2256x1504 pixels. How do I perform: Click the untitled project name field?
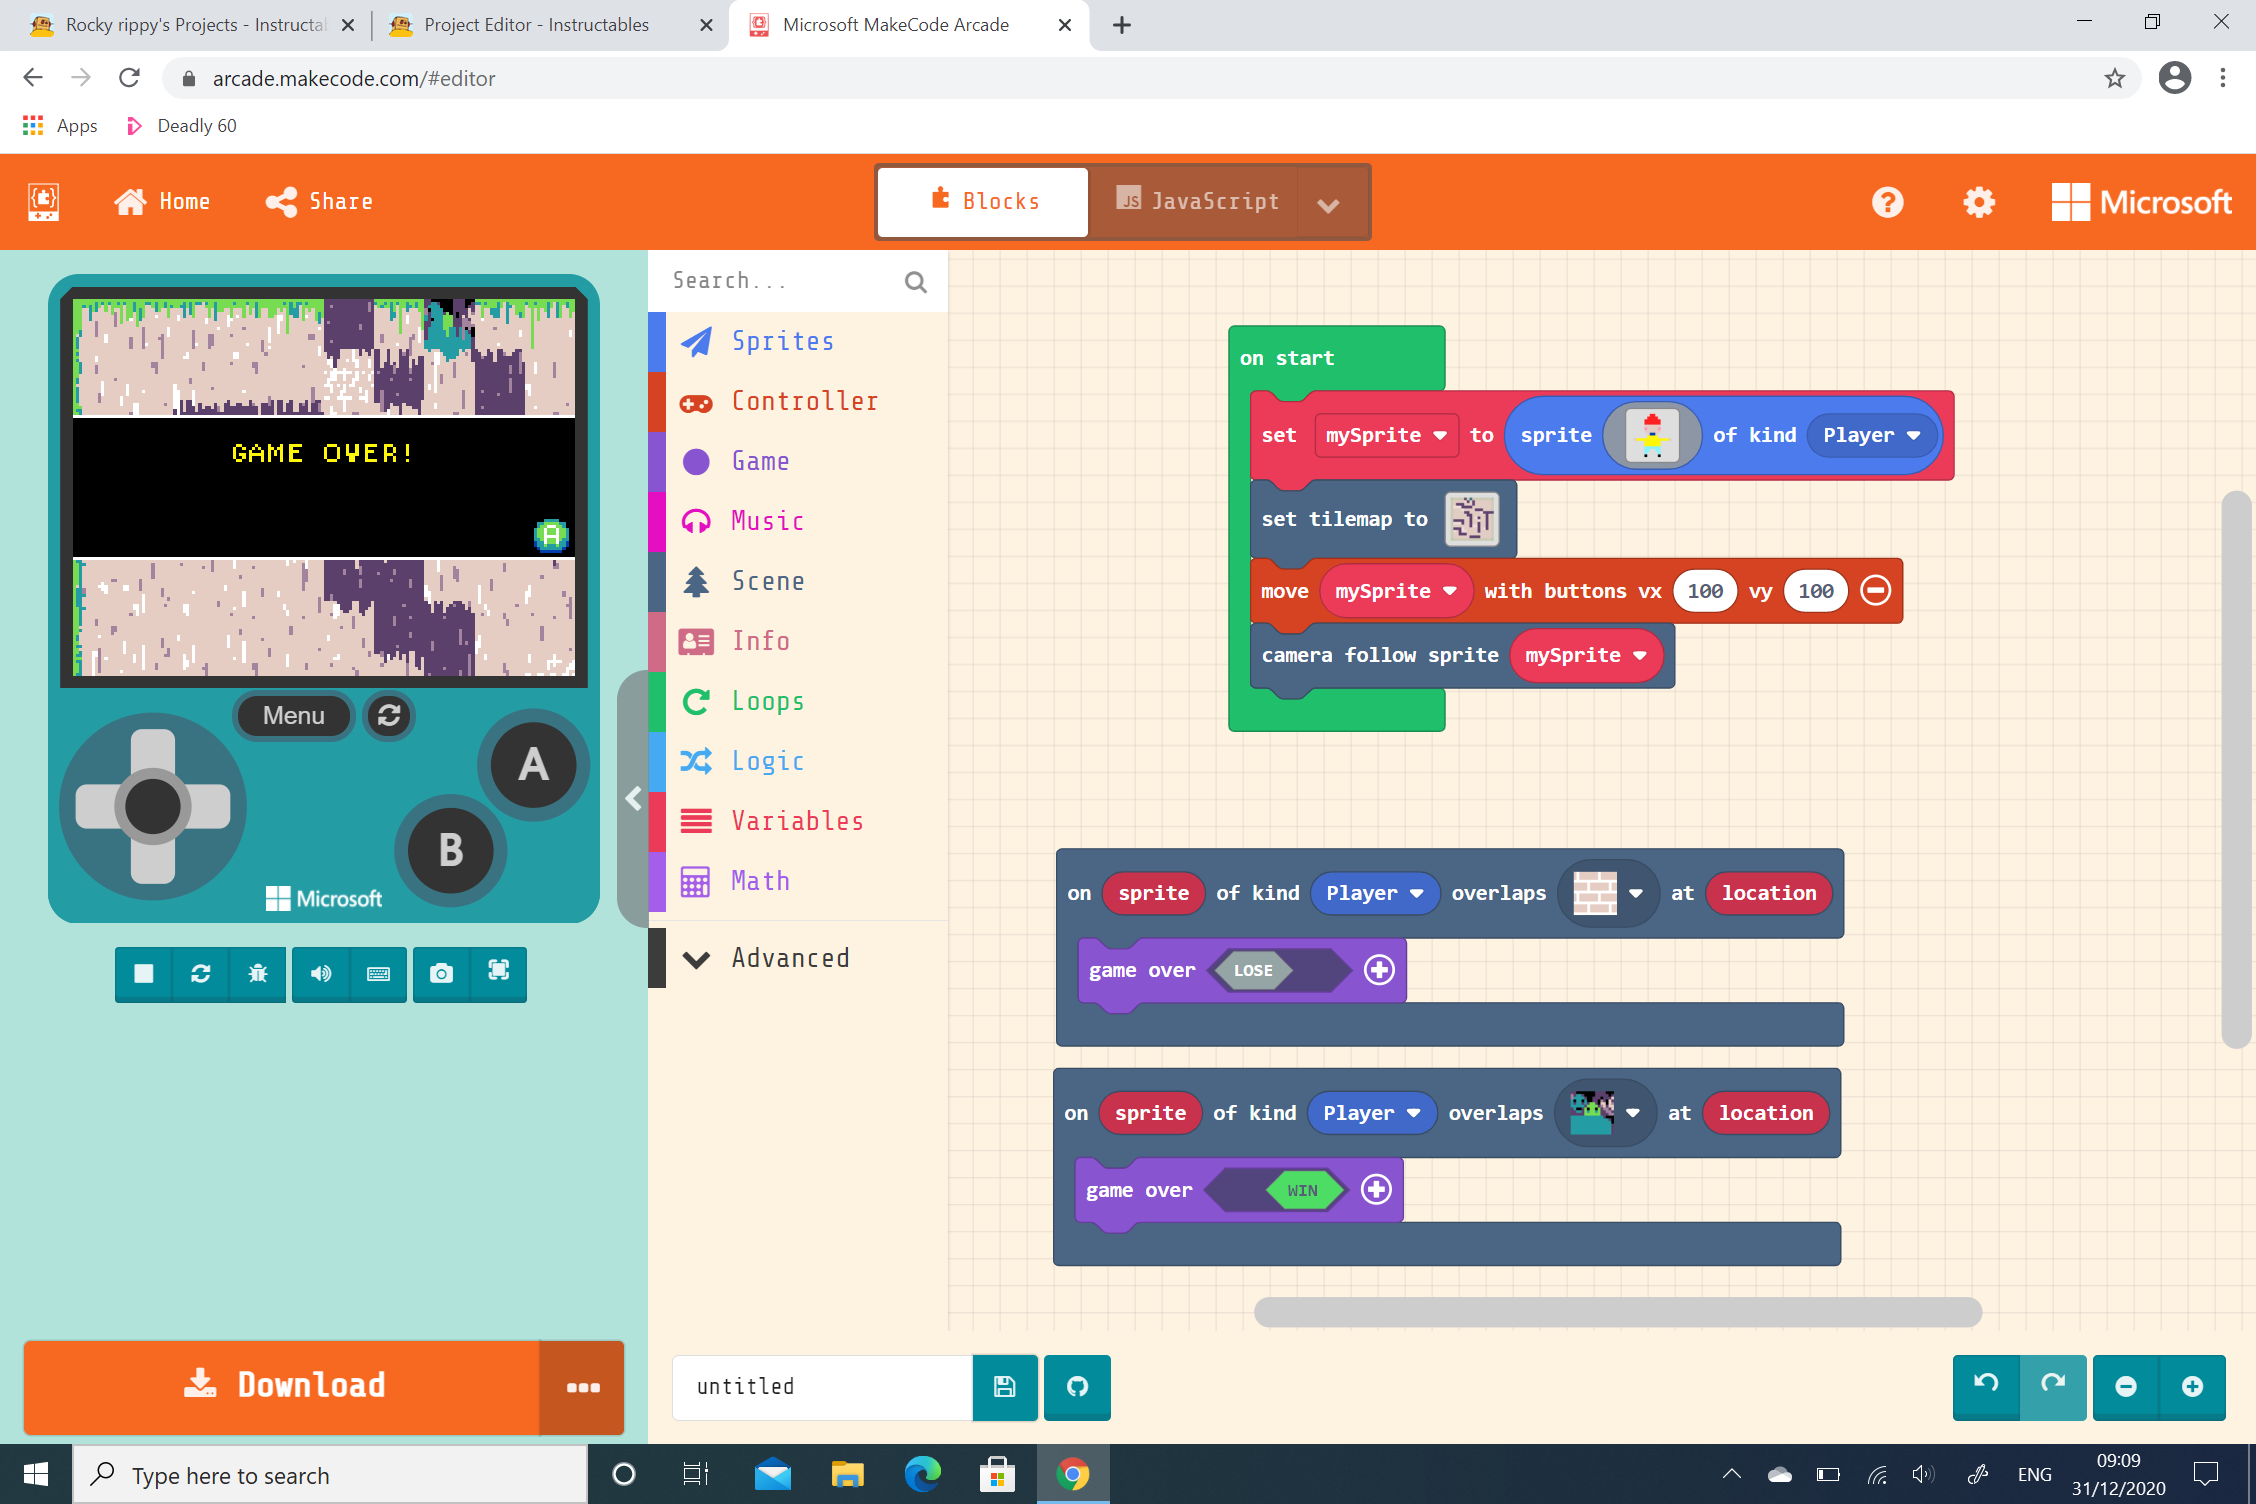[x=824, y=1386]
